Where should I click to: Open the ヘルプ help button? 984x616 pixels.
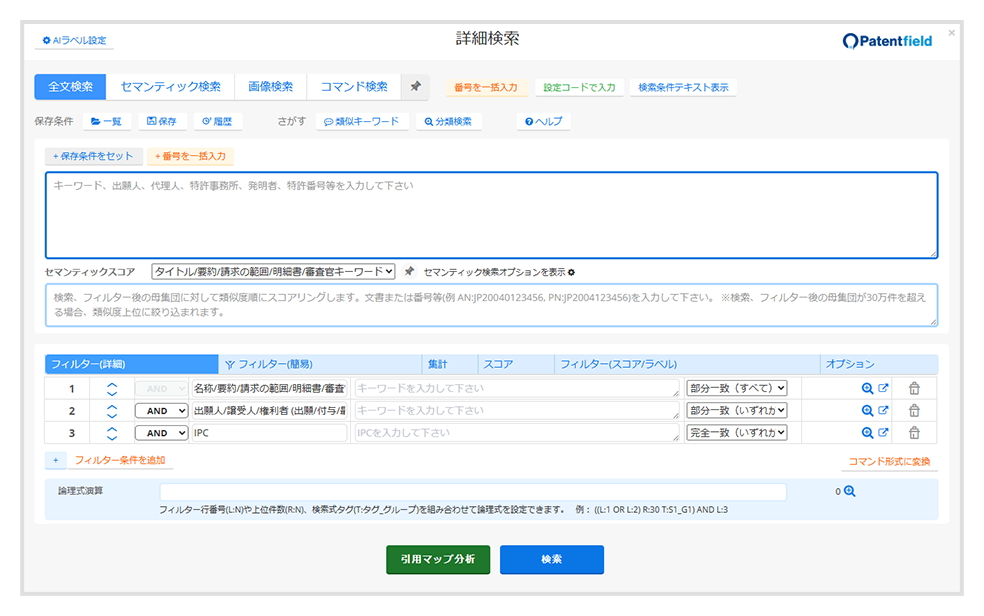(543, 121)
